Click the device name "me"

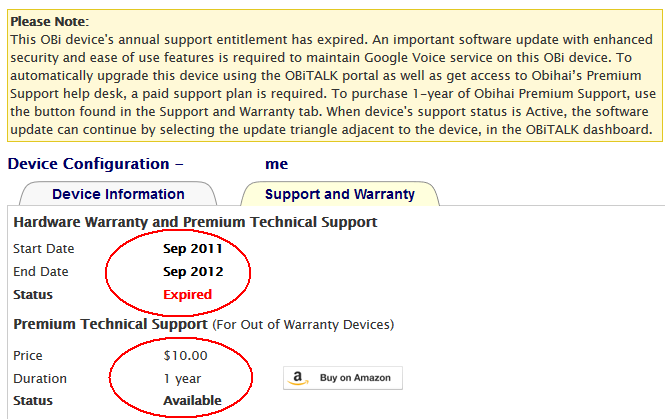coord(276,164)
